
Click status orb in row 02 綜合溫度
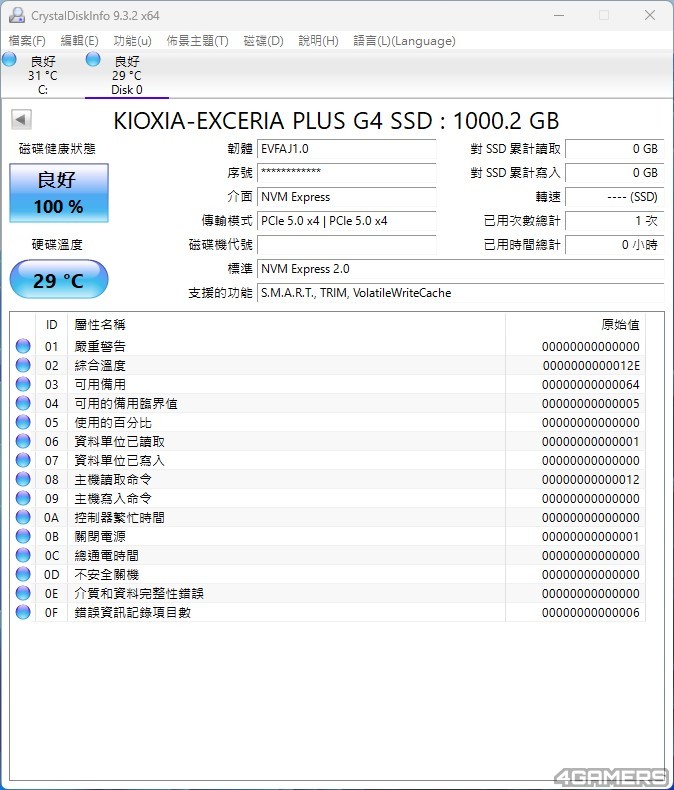23,365
